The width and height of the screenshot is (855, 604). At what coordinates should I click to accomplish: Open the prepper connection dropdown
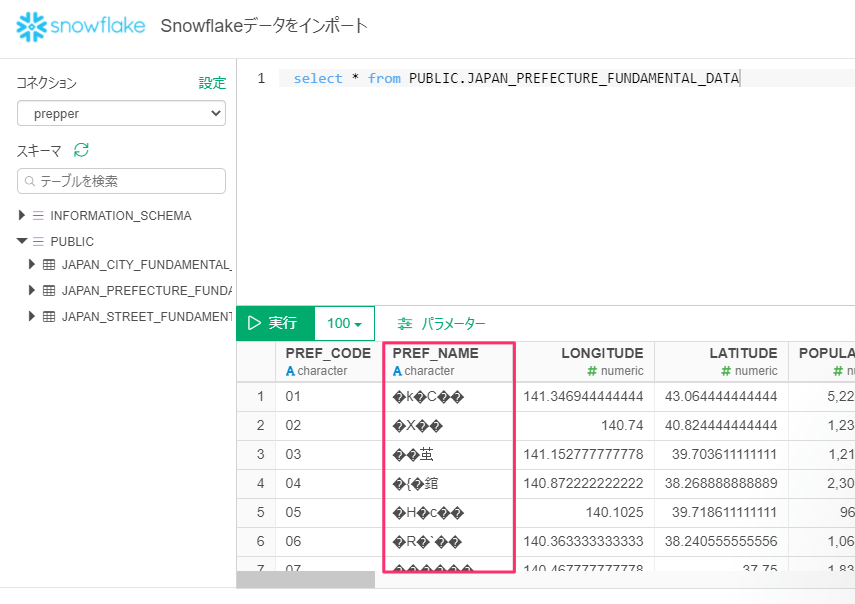122,113
